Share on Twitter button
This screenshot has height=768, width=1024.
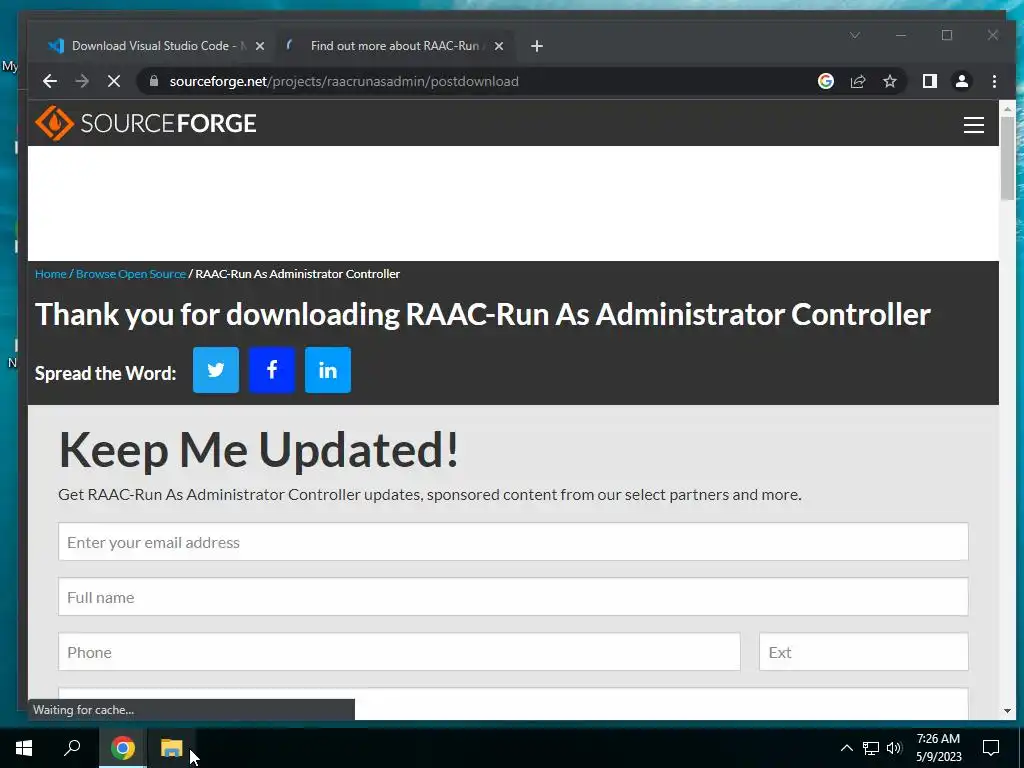coord(216,370)
